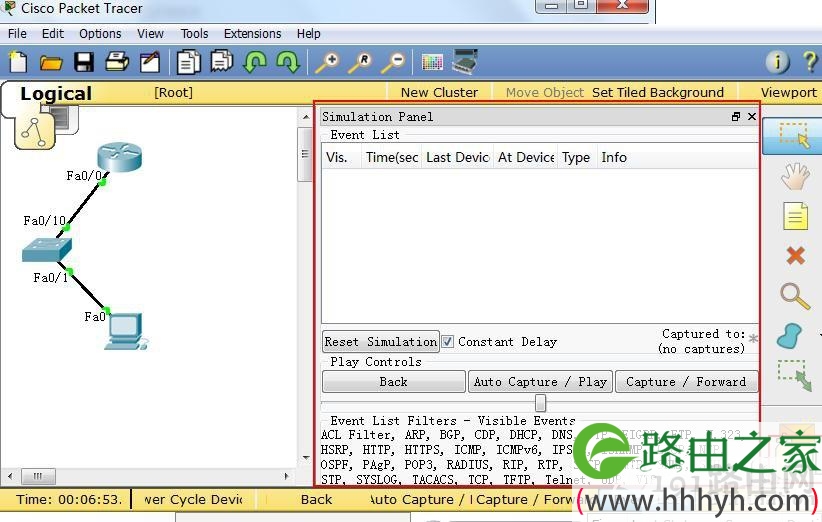Click the Time(sec) column header
The width and height of the screenshot is (822, 522).
pyautogui.click(x=391, y=157)
